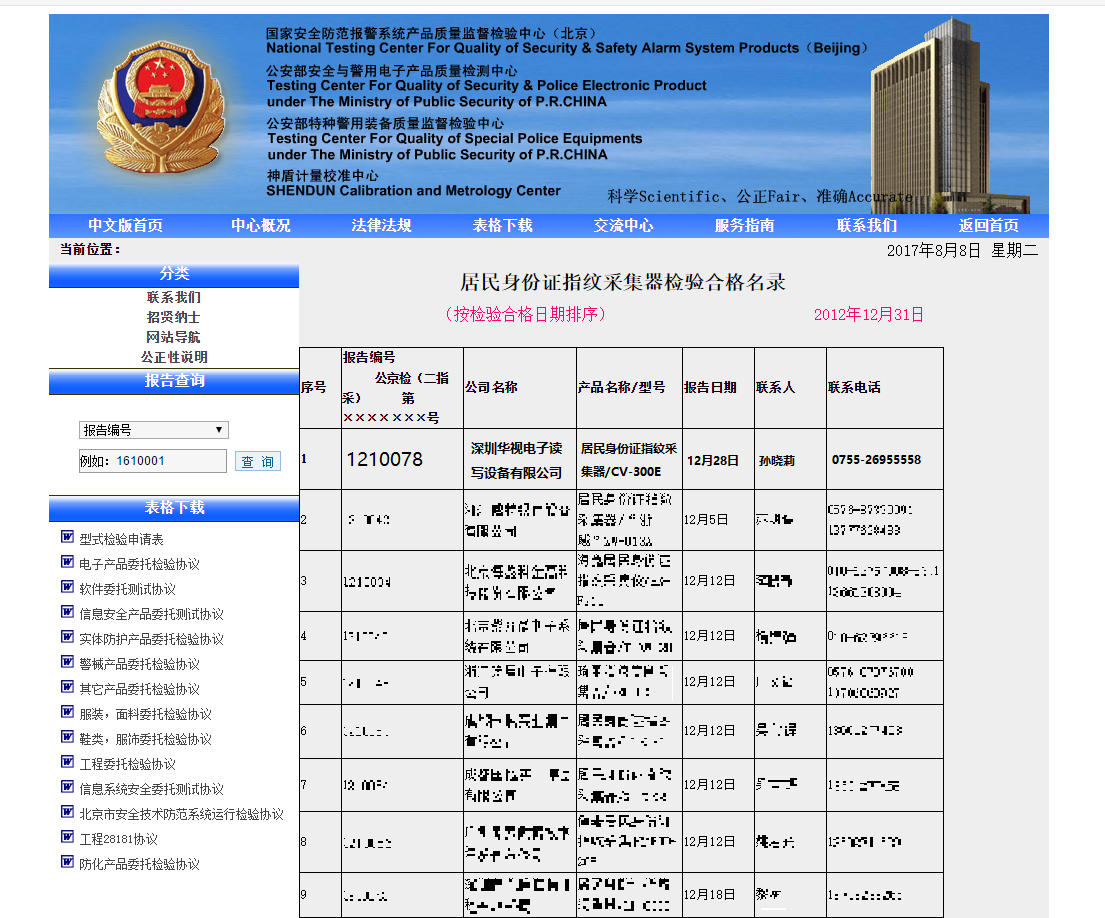Image resolution: width=1105 pixels, height=918 pixels.
Task: Open the 公正性说明 sidebar link
Action: point(173,357)
